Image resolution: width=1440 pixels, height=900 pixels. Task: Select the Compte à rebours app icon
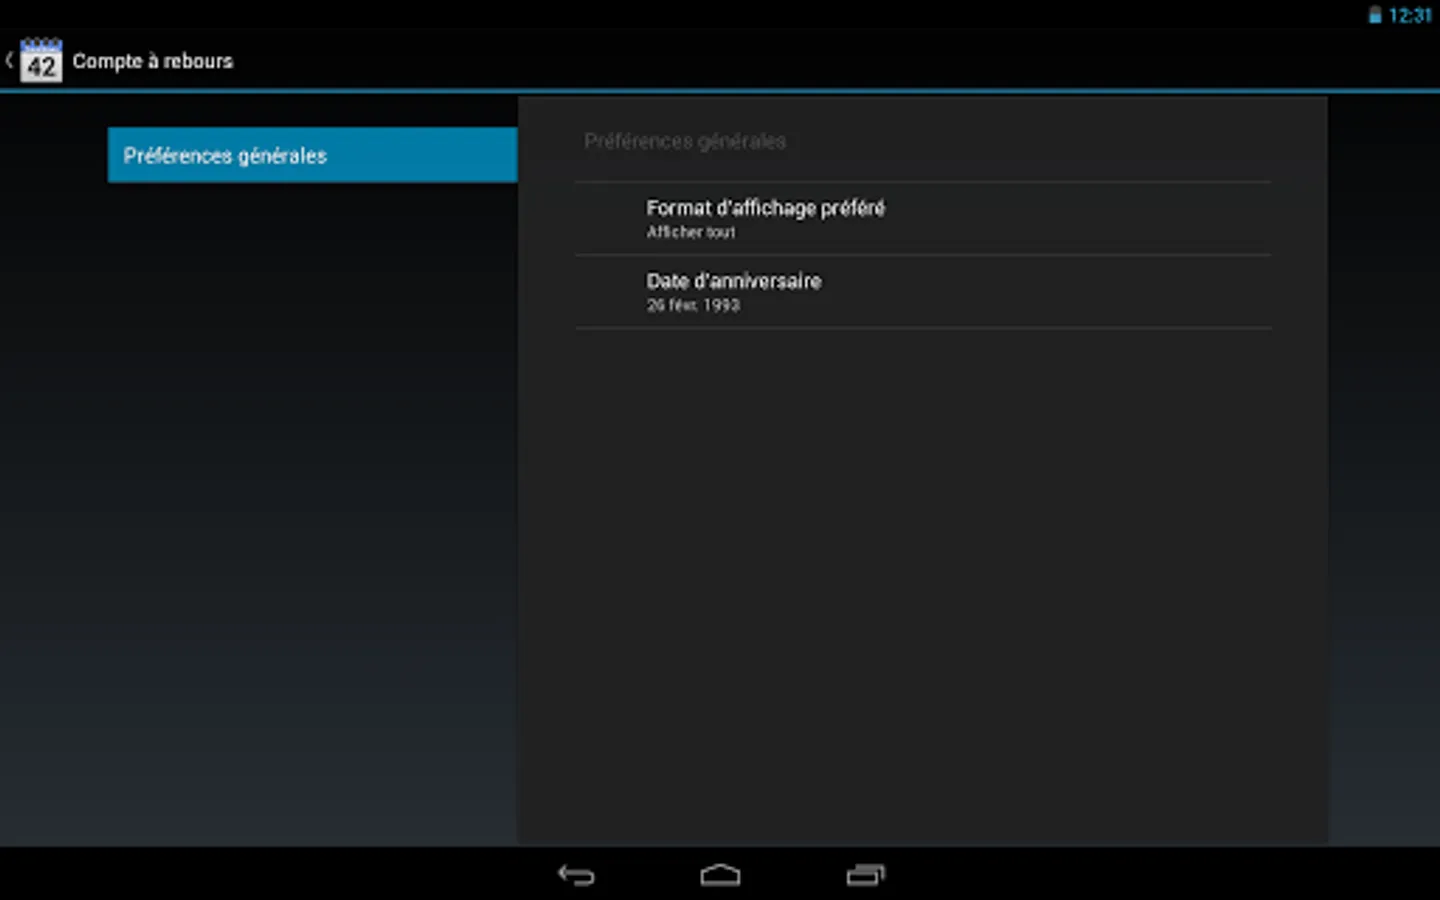(42, 61)
